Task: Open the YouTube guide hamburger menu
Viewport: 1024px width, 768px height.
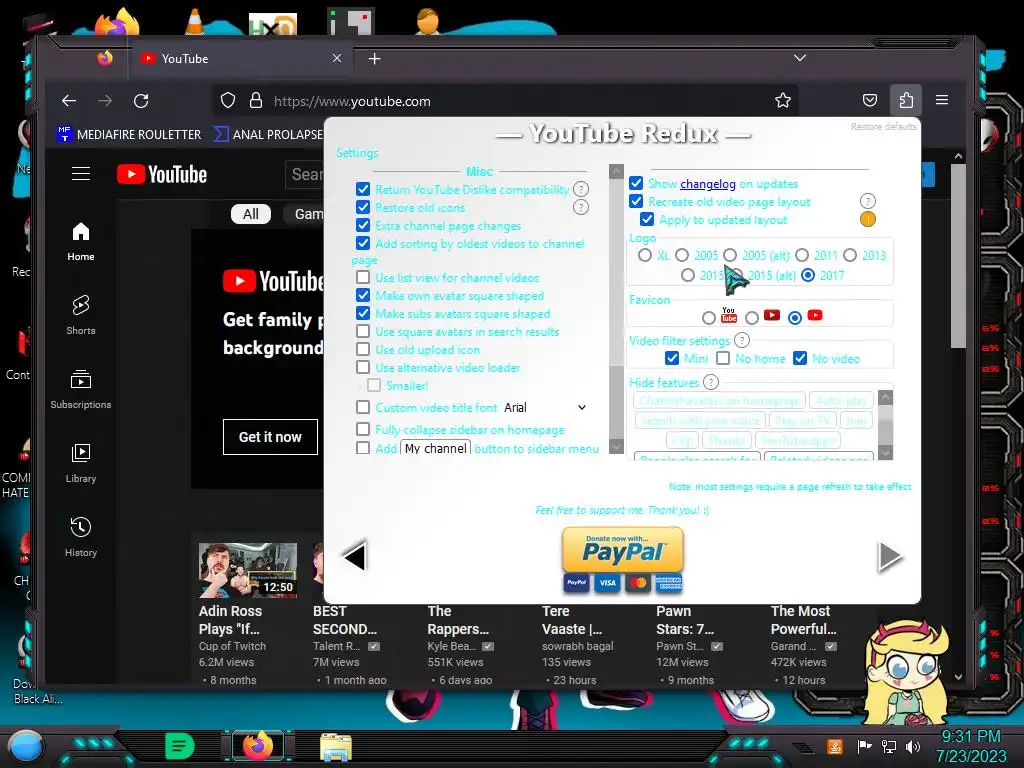Action: (x=81, y=174)
